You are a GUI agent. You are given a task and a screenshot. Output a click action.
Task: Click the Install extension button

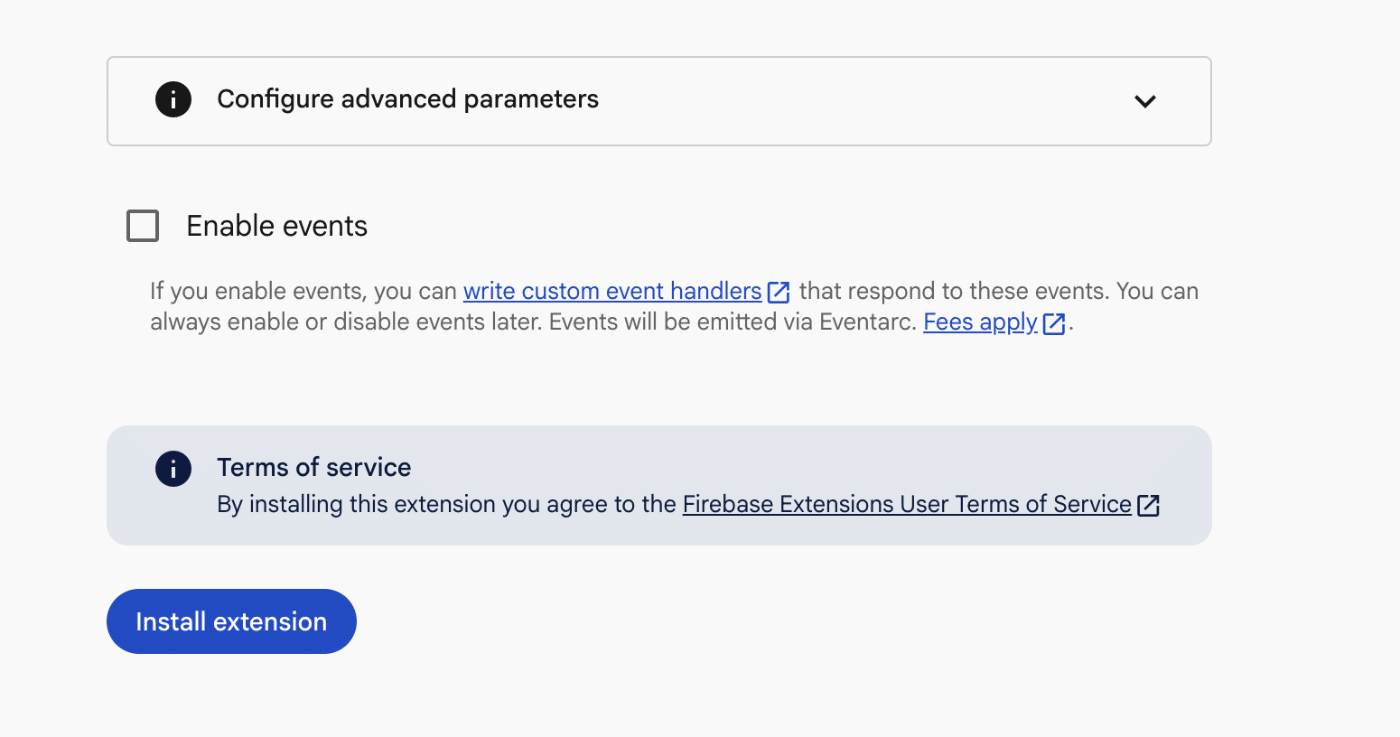(232, 621)
